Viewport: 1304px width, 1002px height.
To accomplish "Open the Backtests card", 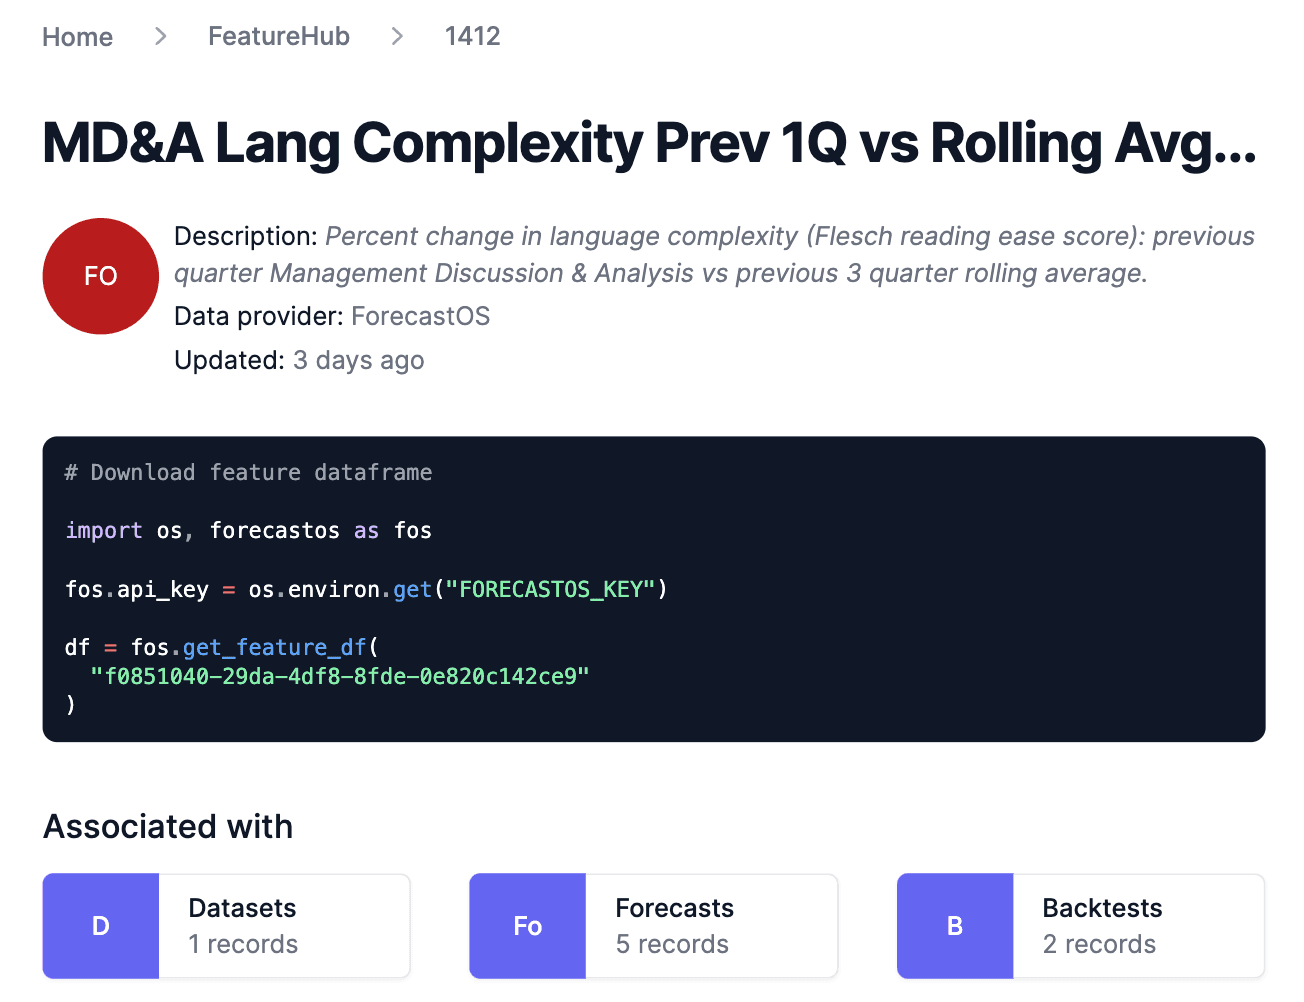I will (1081, 926).
